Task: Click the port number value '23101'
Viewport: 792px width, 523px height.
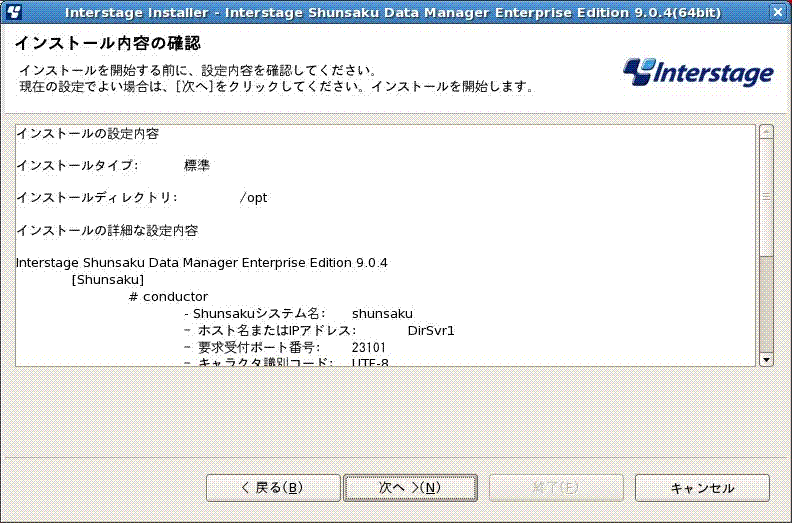Action: [369, 348]
